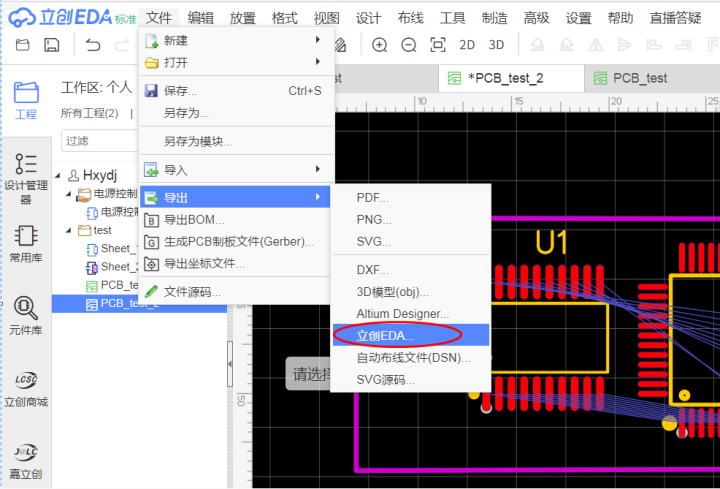Screen dimensions: 720x489
Task: Click the rotate right toolbar icon
Action: [567, 45]
